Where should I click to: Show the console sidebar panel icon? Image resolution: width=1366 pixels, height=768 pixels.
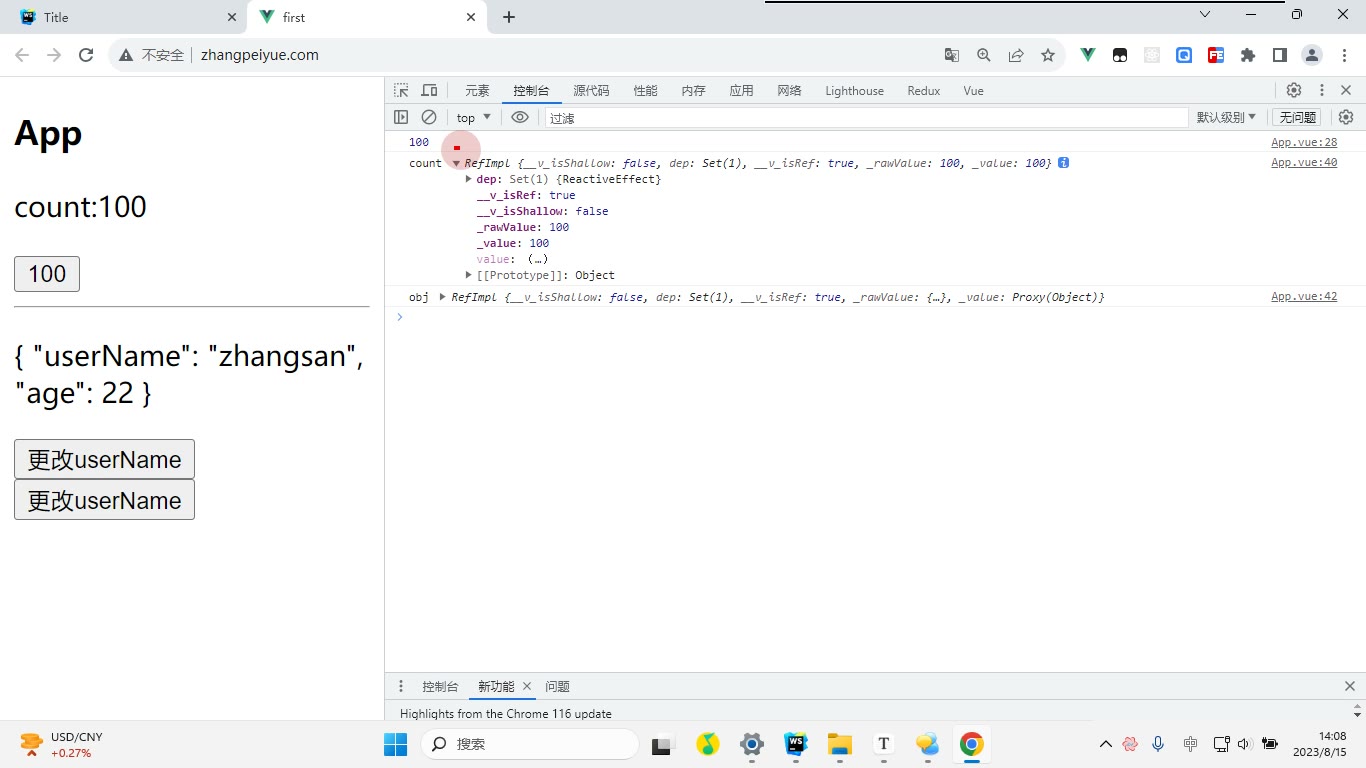(x=401, y=117)
